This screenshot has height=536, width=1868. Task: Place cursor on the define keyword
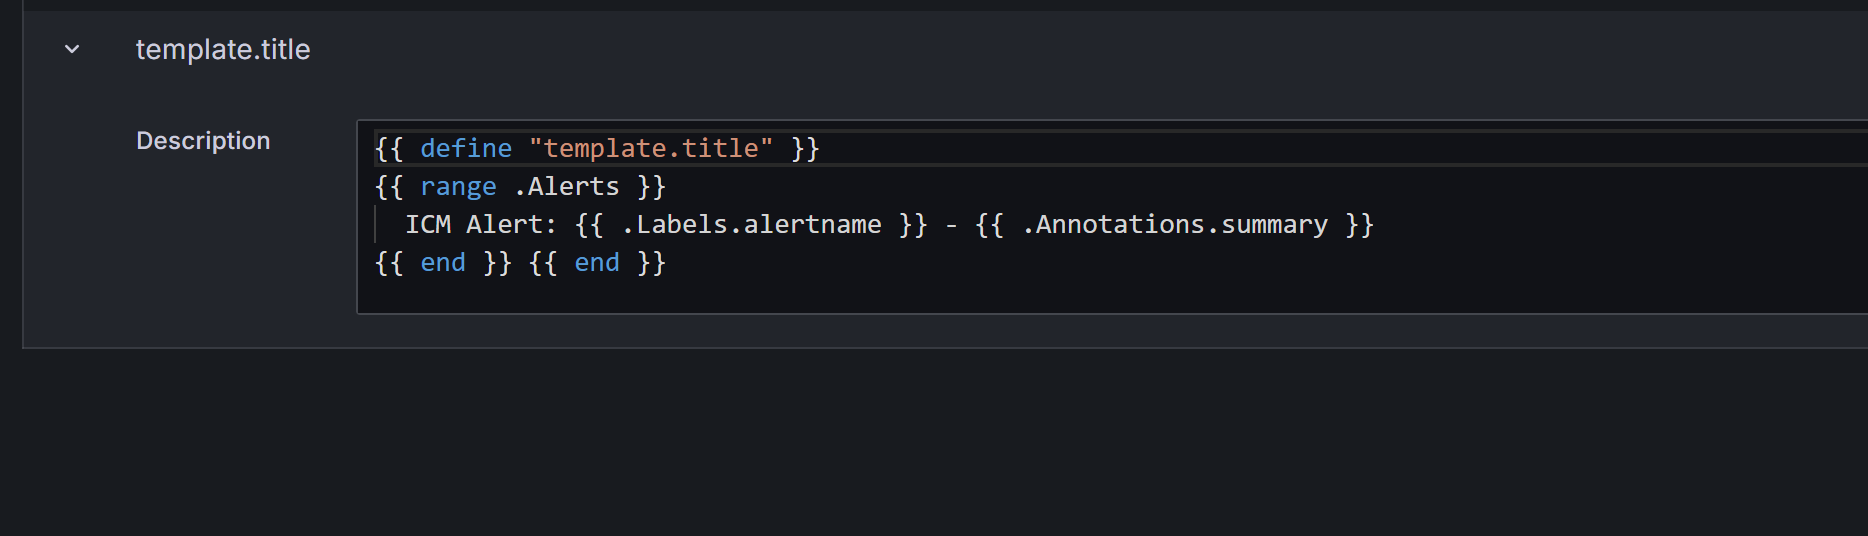[x=465, y=149]
